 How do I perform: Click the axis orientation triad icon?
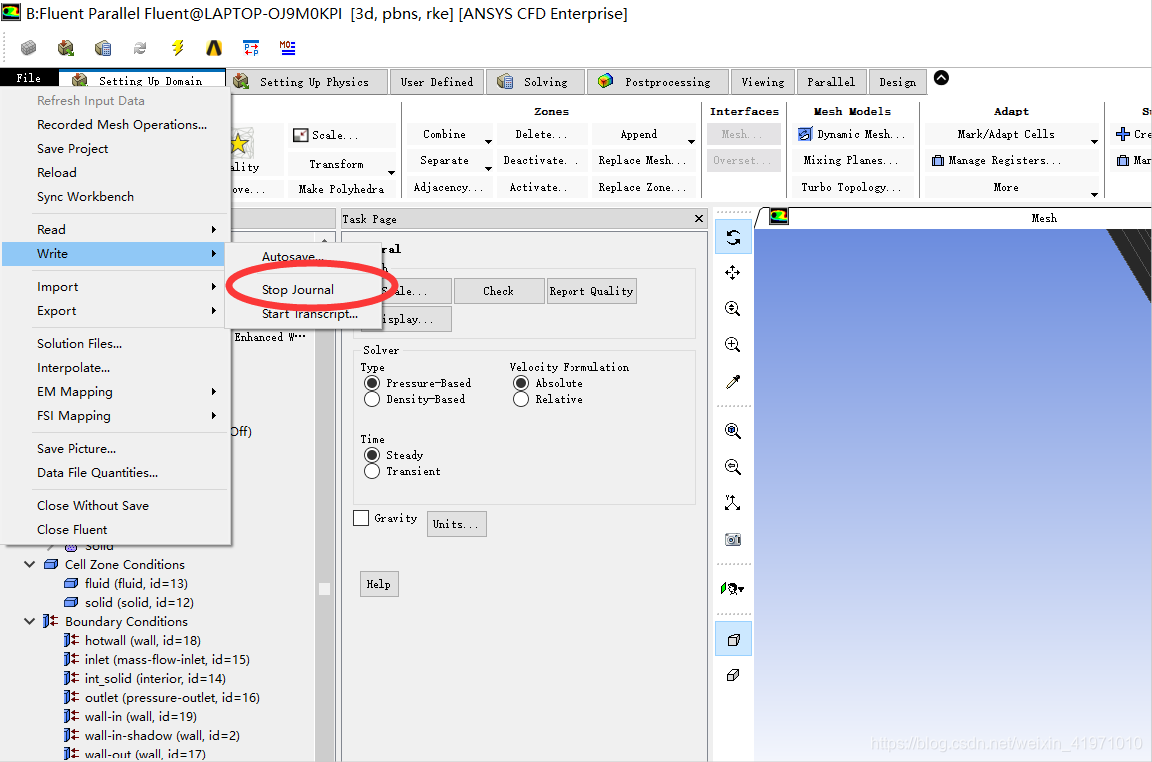tap(733, 503)
